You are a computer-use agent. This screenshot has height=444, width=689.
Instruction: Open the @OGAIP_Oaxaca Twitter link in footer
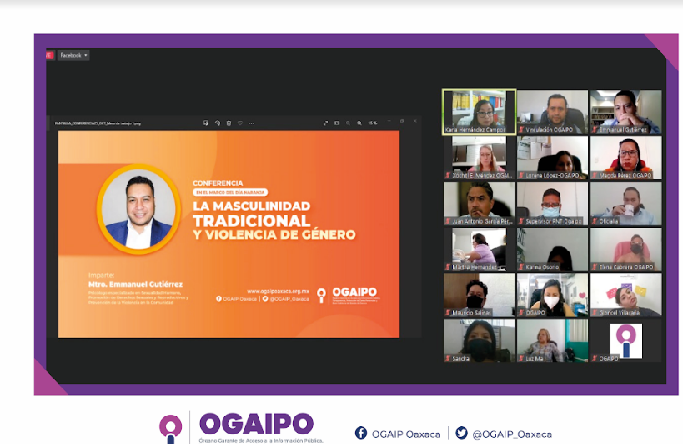click(512, 432)
